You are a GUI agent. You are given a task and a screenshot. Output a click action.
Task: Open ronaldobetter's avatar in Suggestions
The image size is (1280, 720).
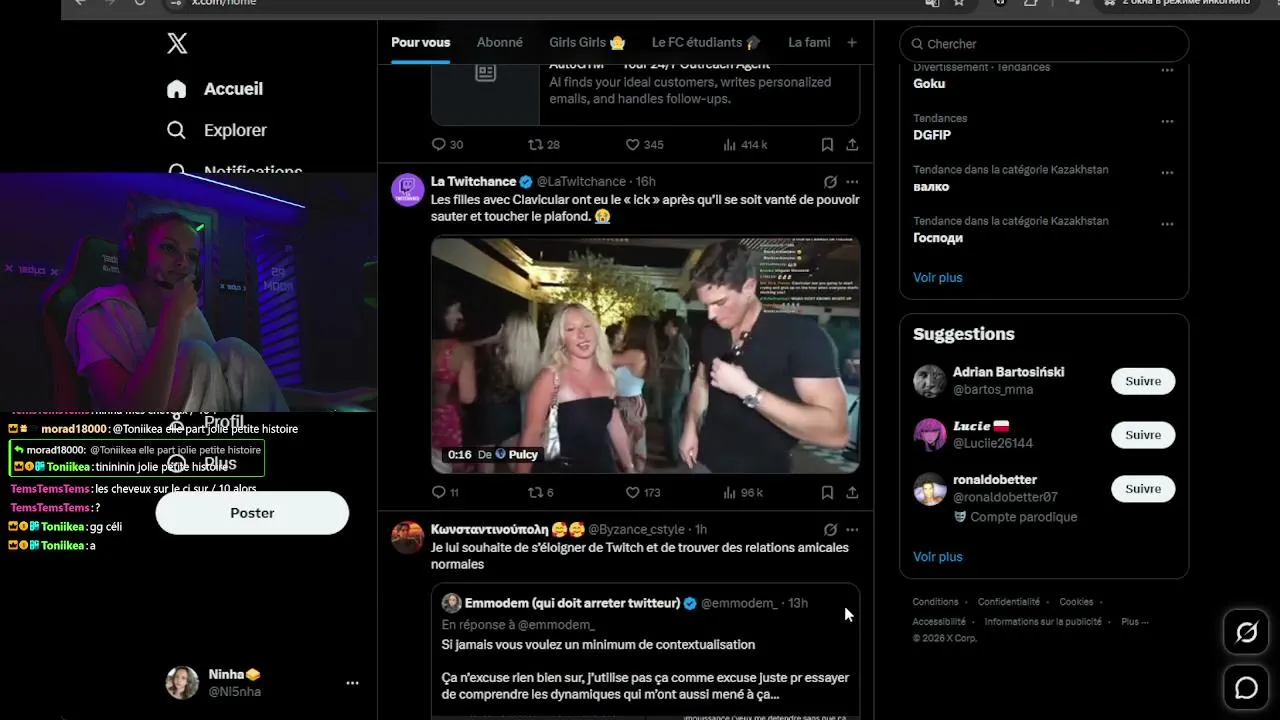[x=930, y=489]
